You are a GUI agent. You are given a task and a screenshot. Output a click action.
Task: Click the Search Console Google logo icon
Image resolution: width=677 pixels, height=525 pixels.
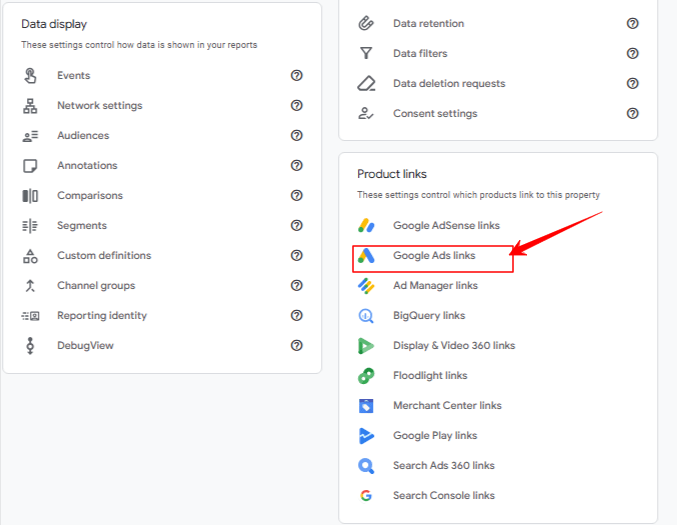[366, 496]
